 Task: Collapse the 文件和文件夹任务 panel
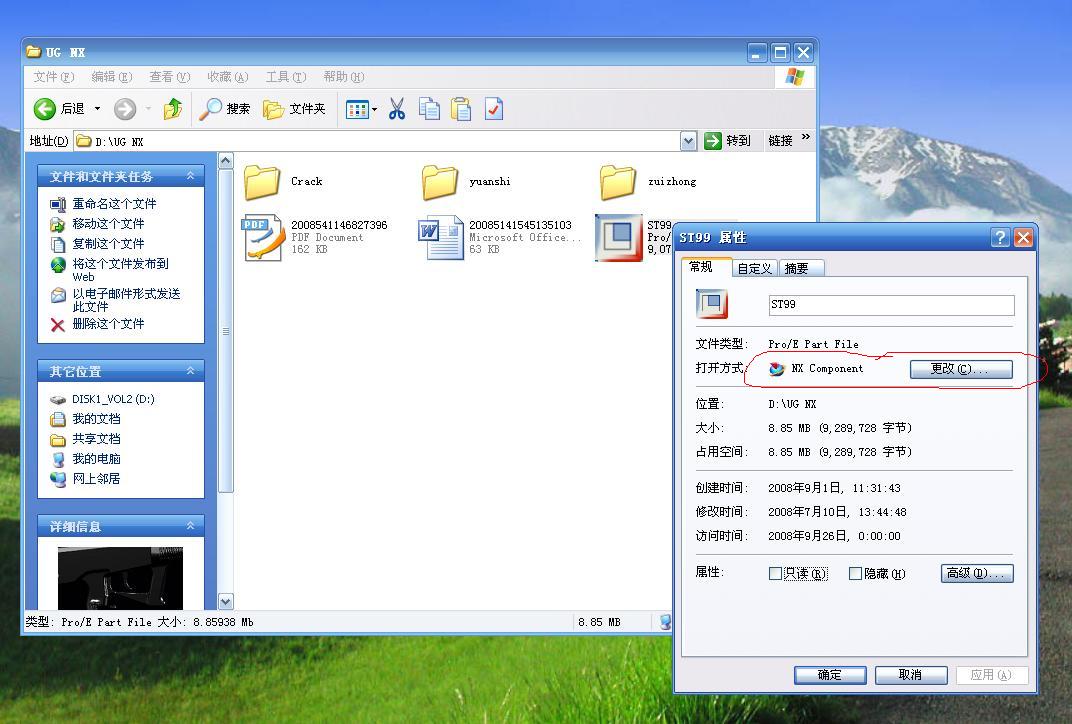point(191,176)
